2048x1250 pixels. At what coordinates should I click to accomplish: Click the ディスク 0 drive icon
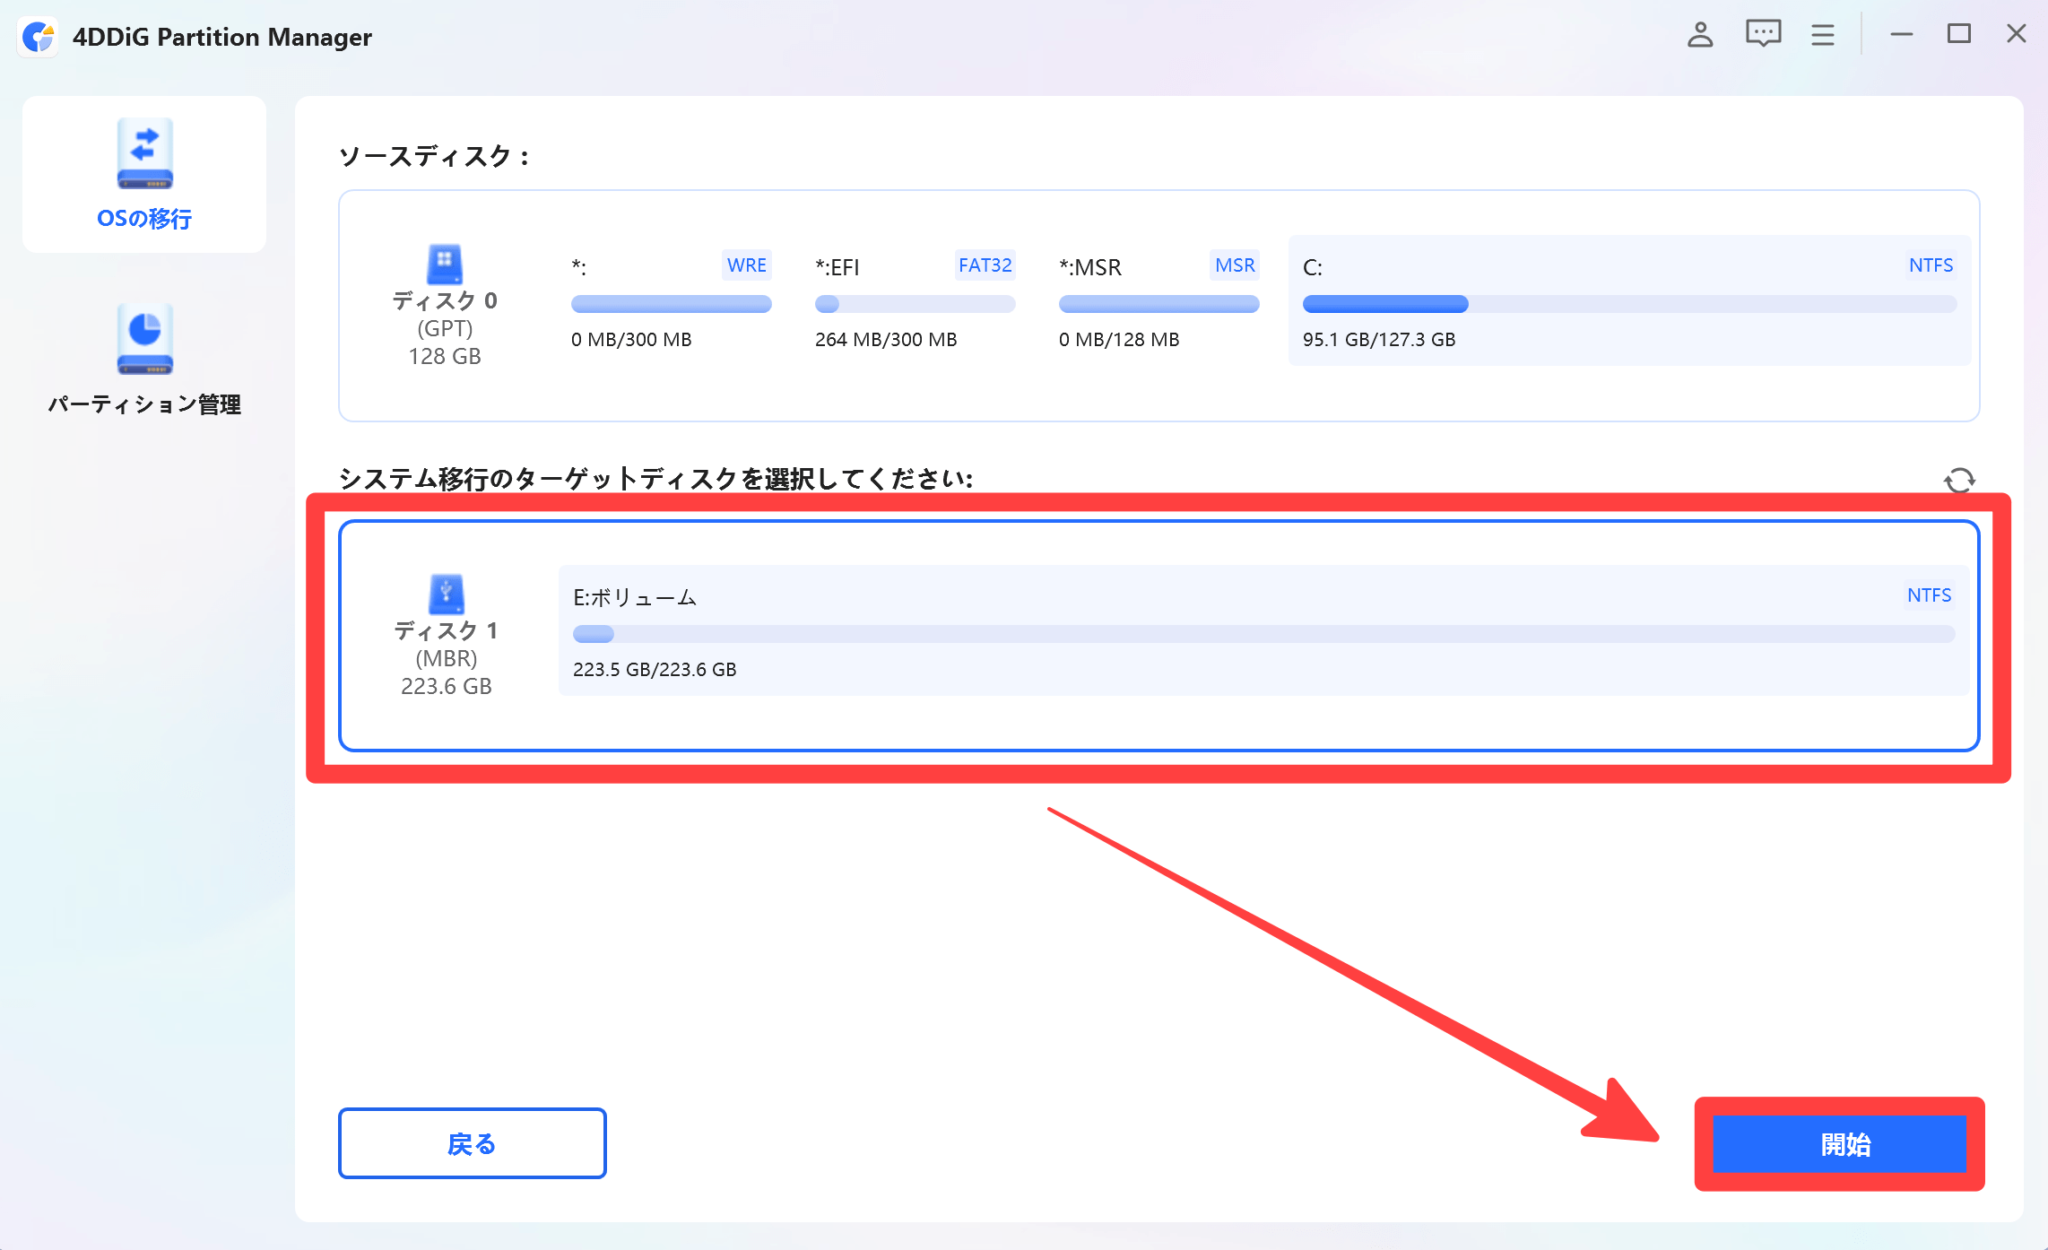(x=445, y=265)
